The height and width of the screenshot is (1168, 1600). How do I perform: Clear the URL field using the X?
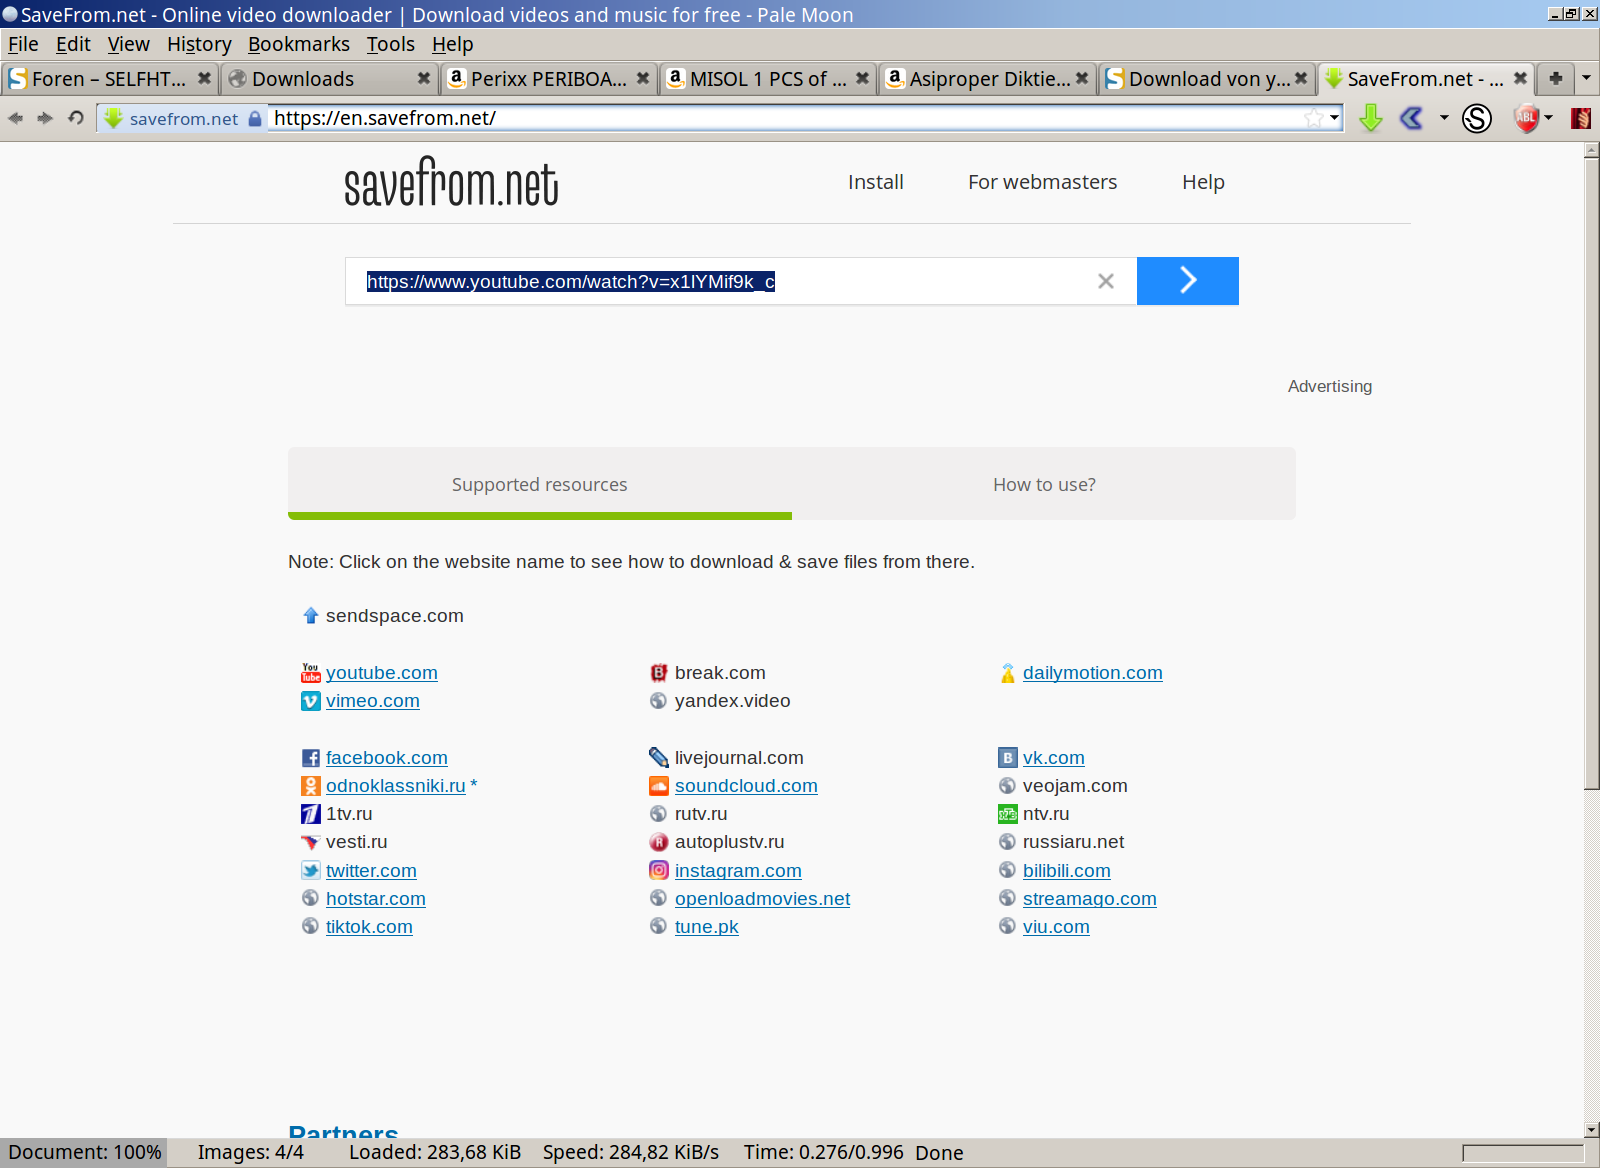tap(1105, 281)
